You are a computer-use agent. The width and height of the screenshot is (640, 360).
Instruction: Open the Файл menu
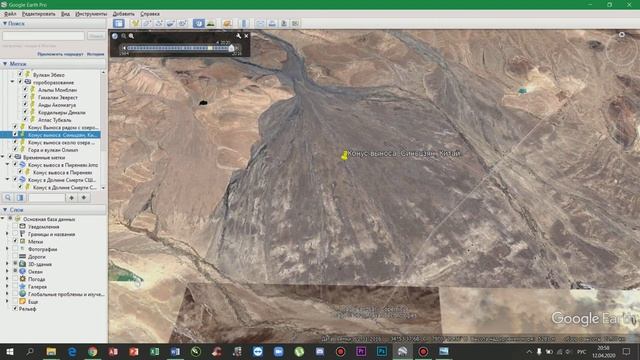[10, 14]
